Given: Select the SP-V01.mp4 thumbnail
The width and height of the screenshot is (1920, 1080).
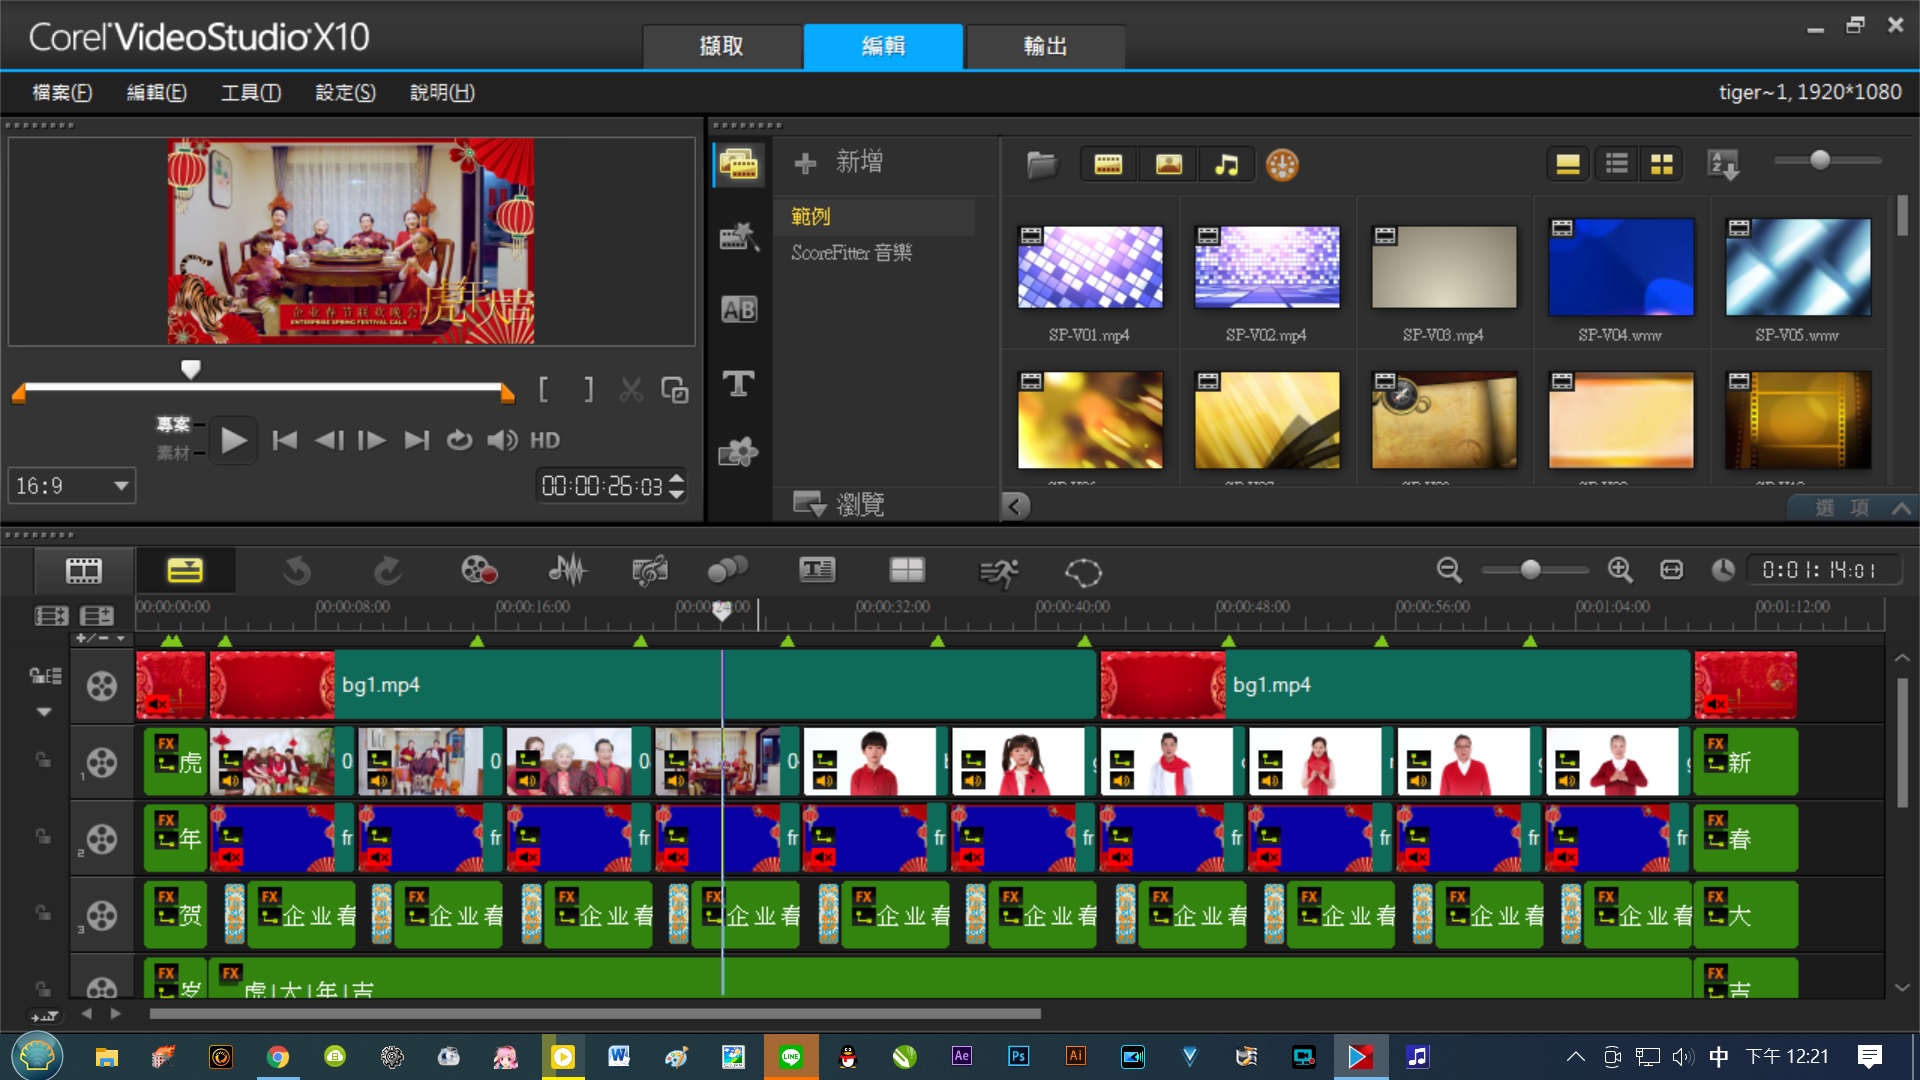Looking at the screenshot, I should click(1090, 266).
